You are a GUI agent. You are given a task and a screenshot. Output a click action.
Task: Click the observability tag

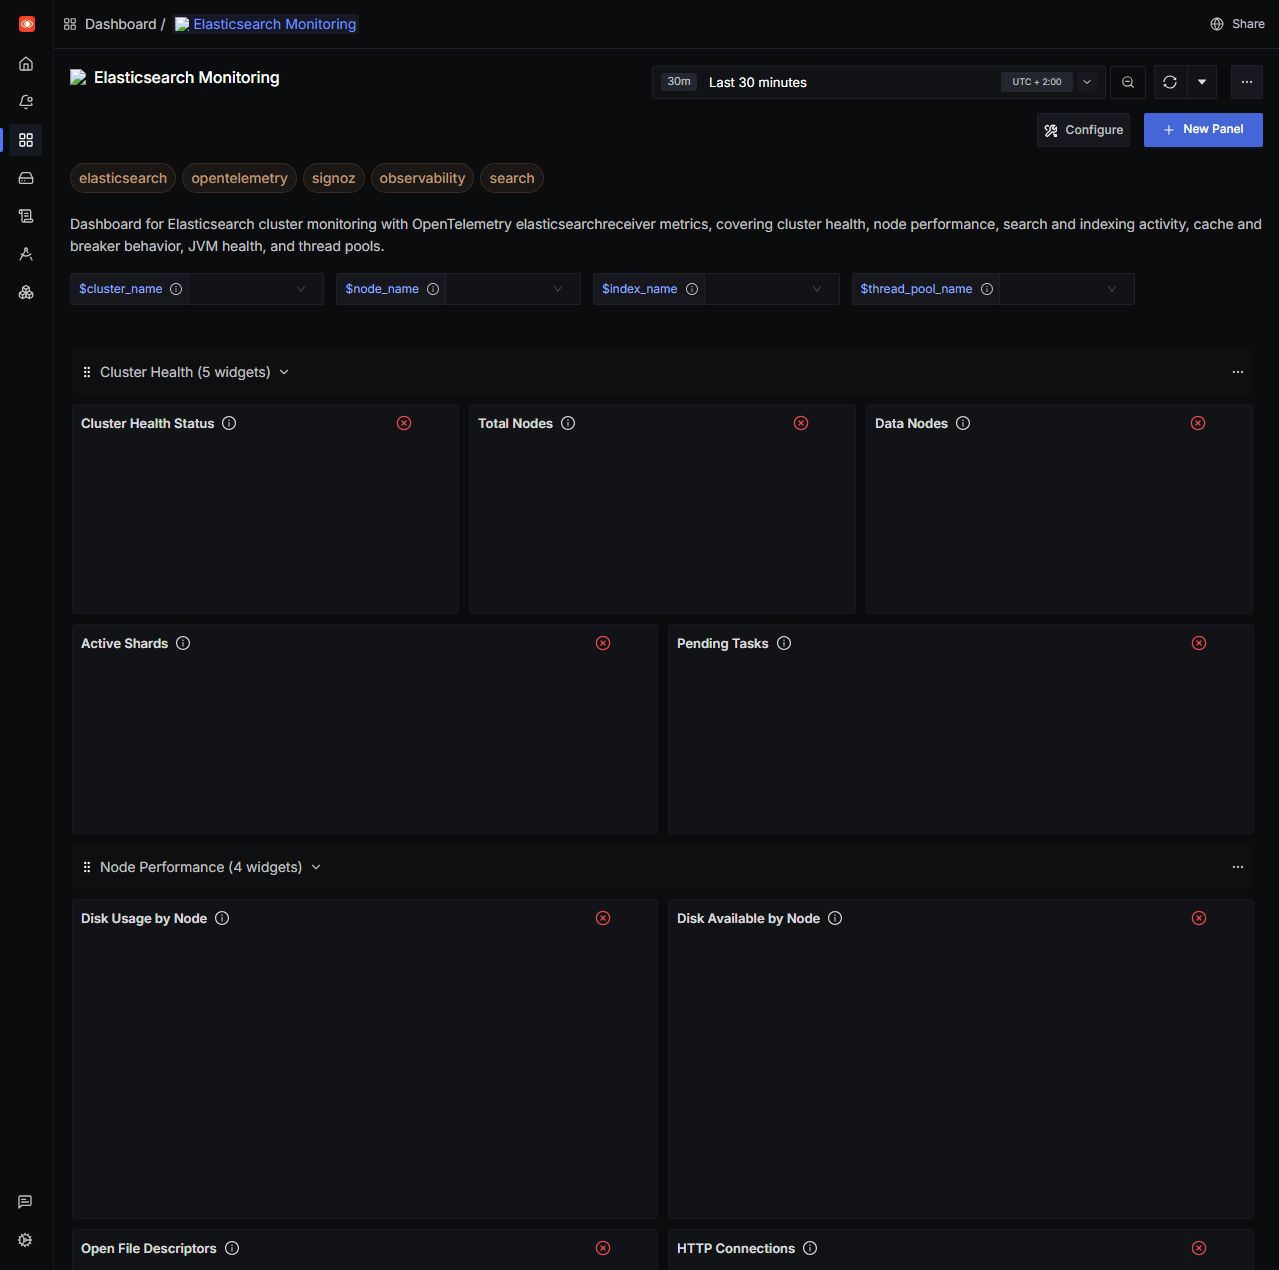click(422, 178)
